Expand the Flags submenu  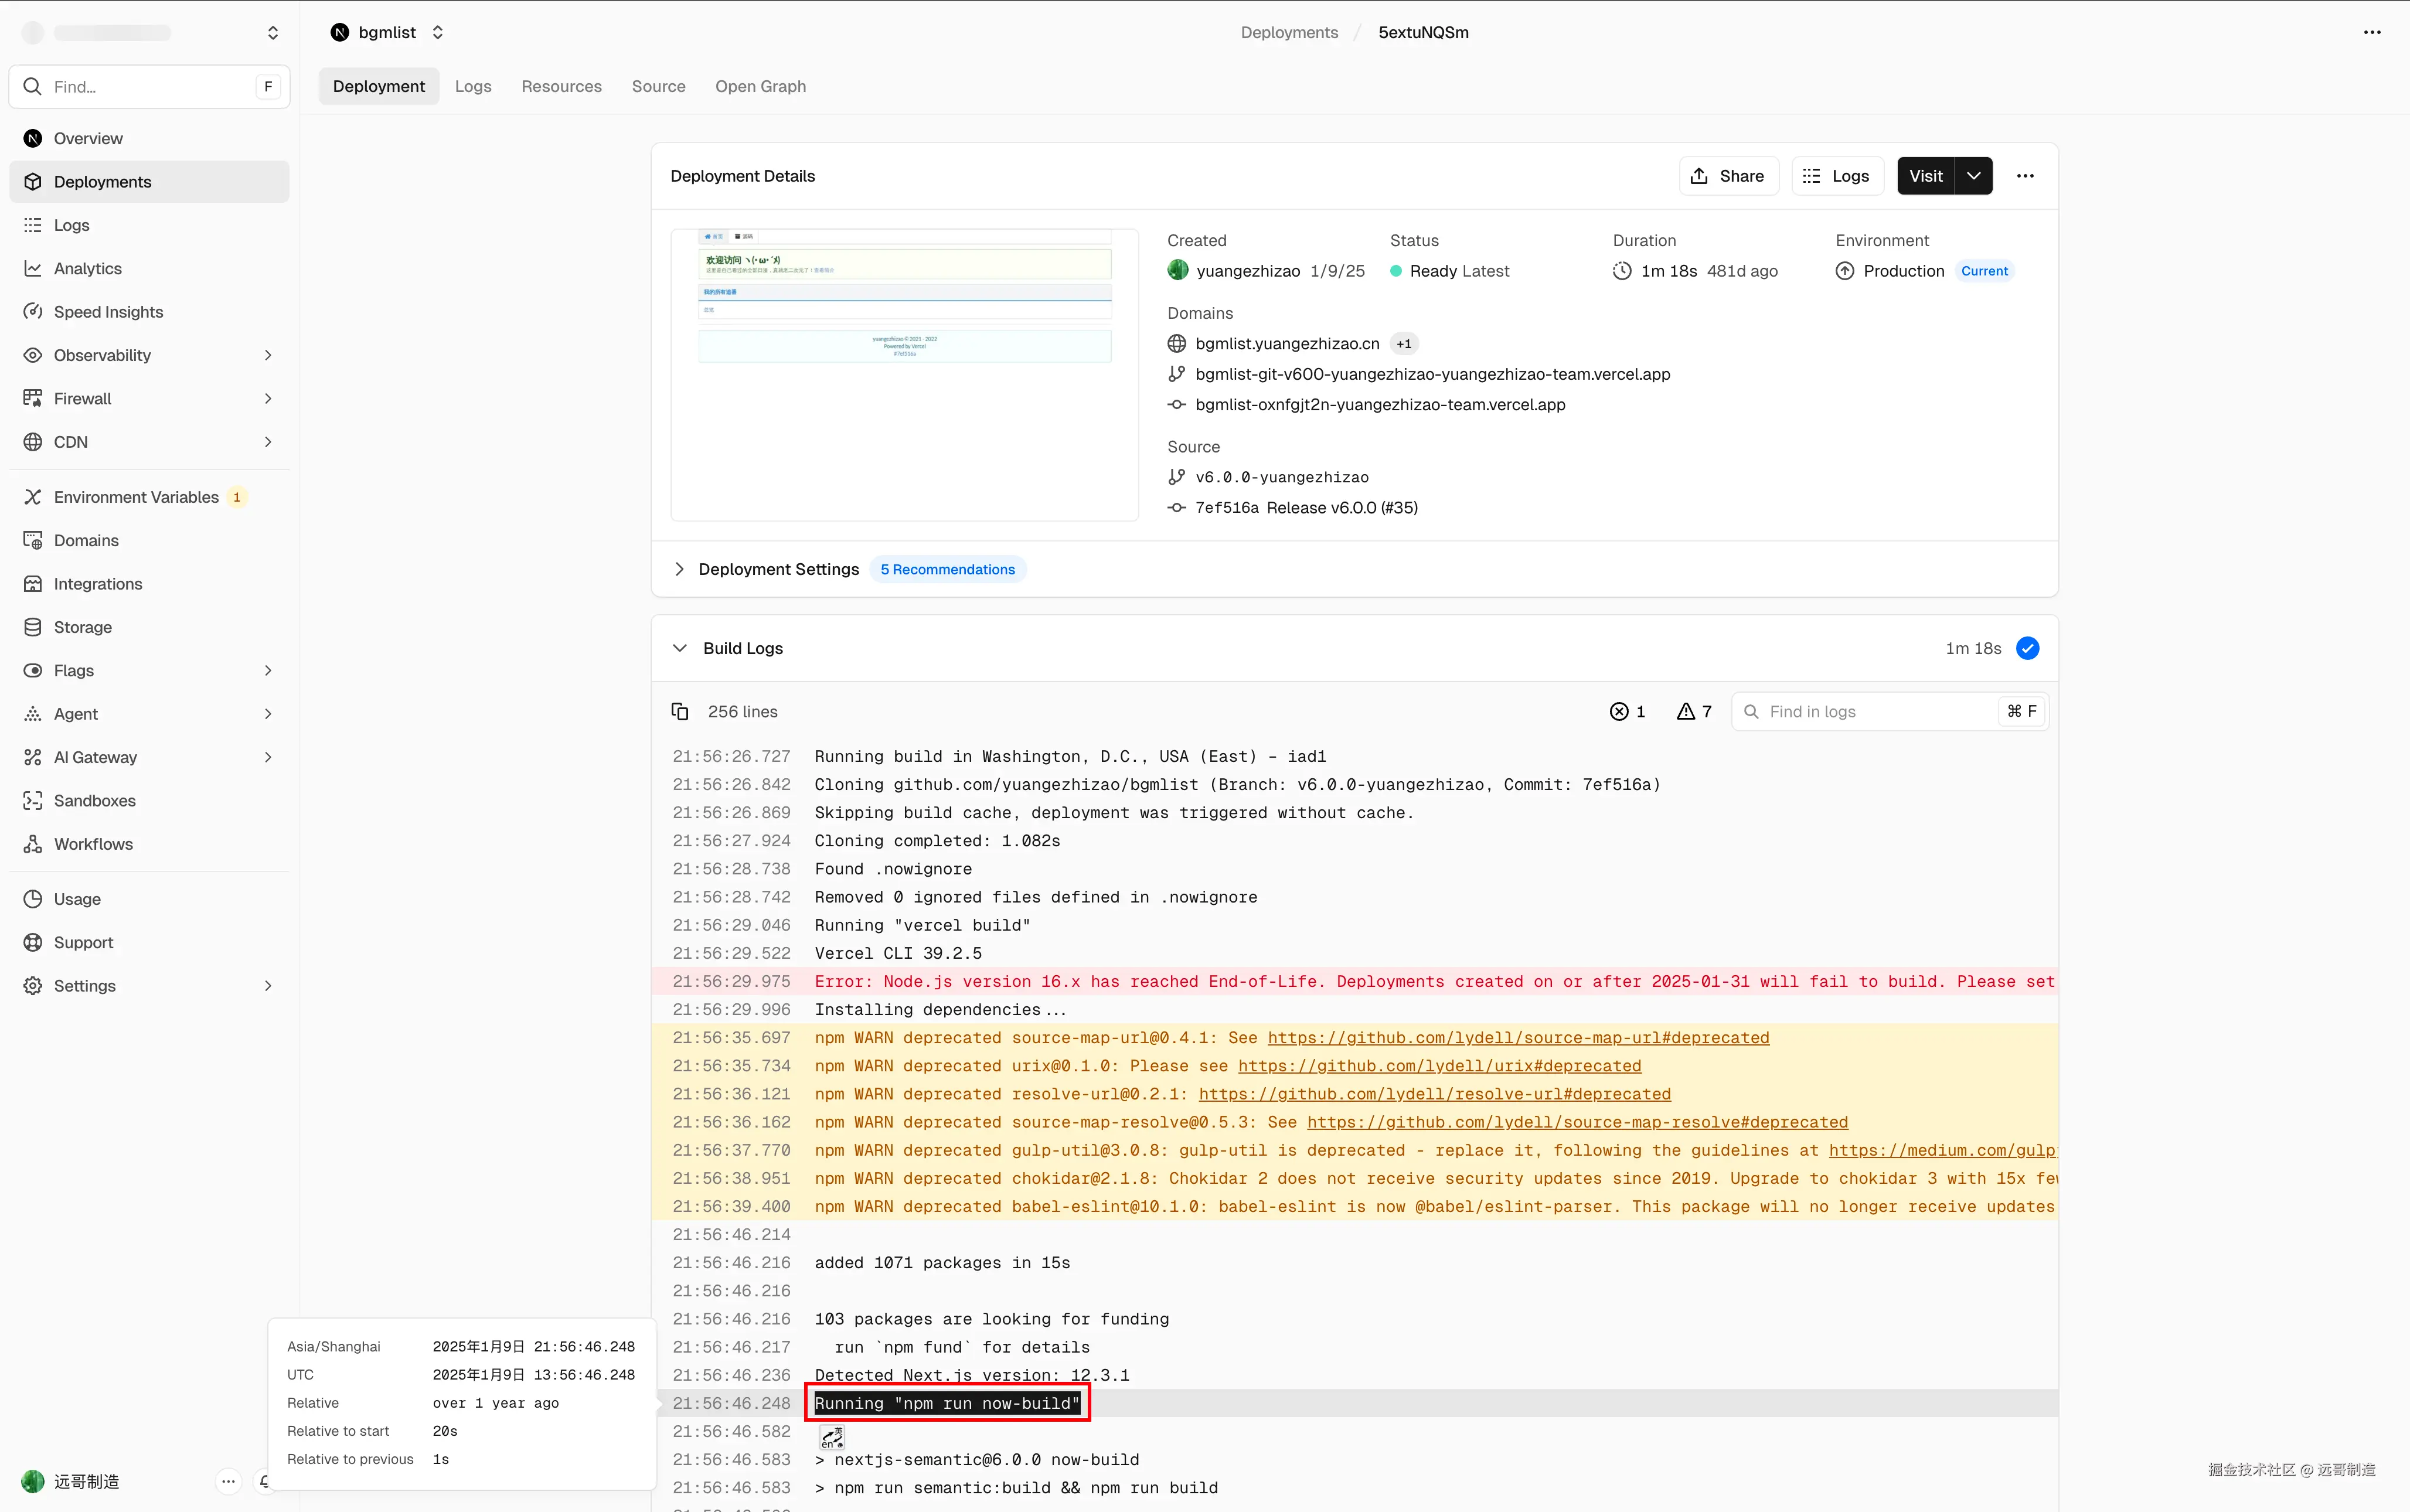click(268, 671)
